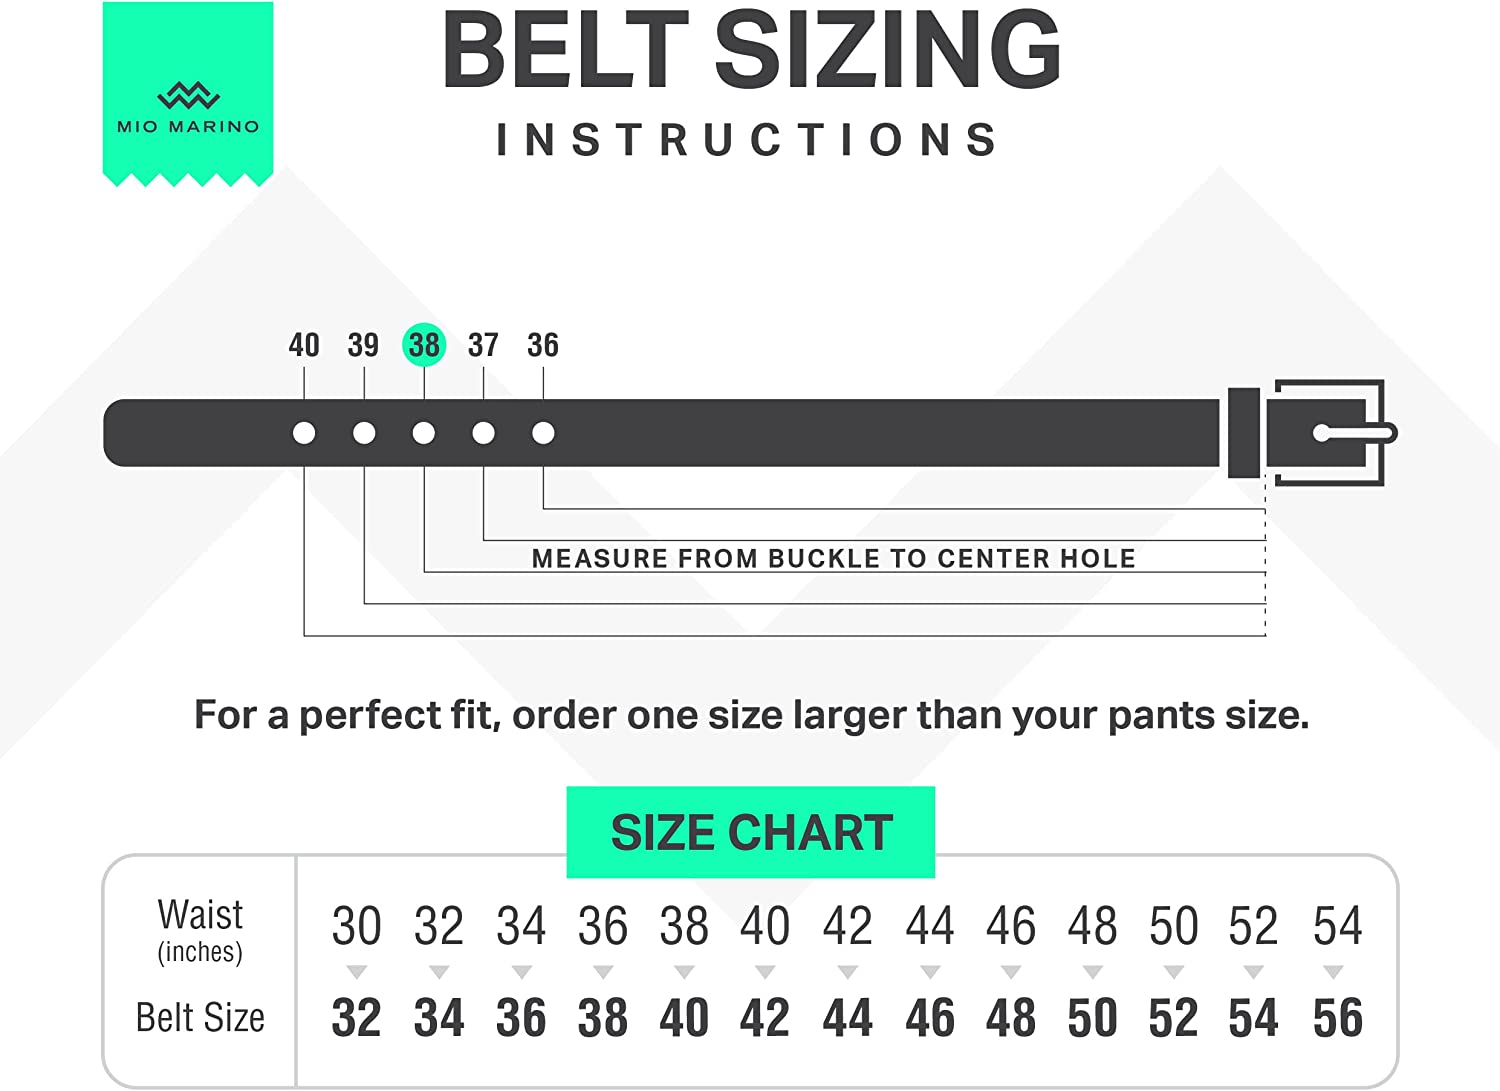This screenshot has height=1091, width=1500.
Task: Select belt size 56 in chart
Action: [1338, 1018]
